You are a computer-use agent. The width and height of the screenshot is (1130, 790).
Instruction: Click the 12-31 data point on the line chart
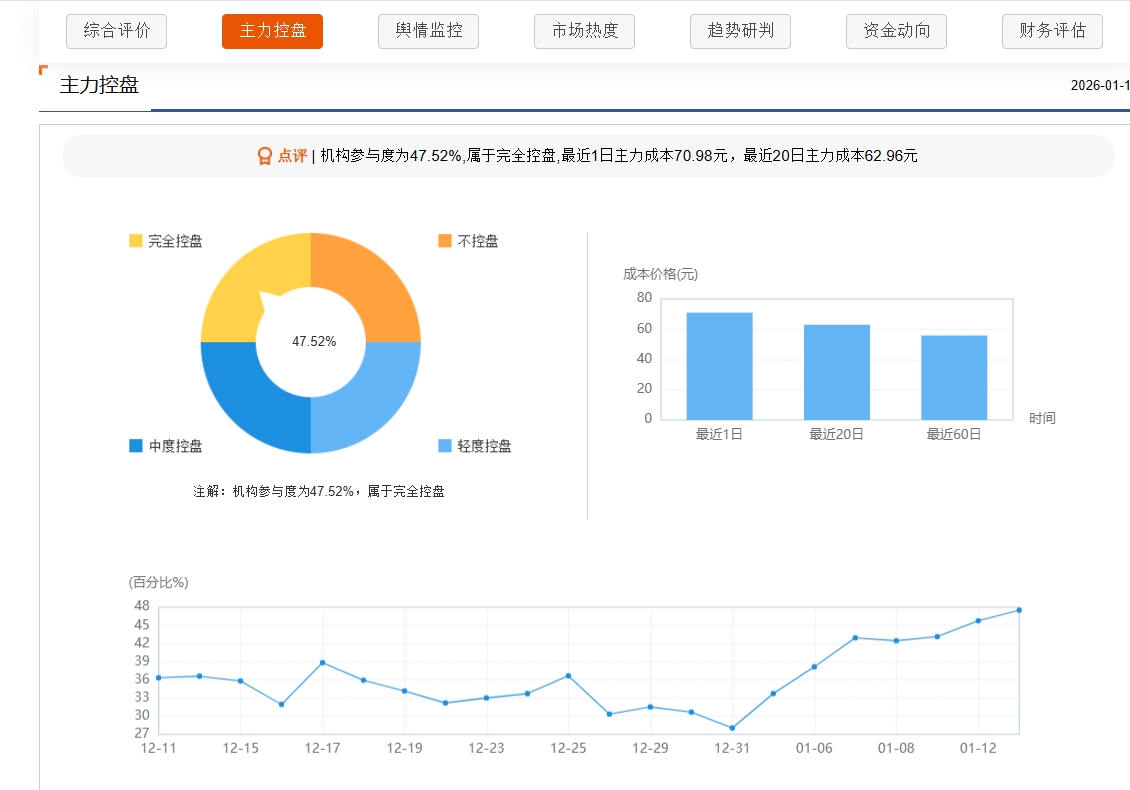click(731, 728)
